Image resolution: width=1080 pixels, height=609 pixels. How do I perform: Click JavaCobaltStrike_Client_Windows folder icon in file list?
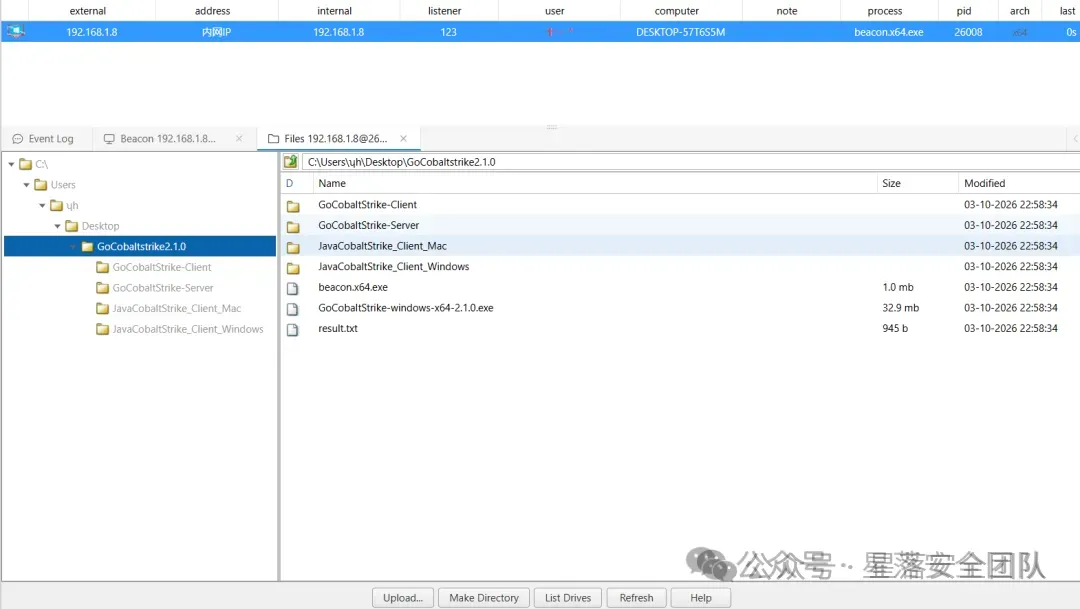293,268
